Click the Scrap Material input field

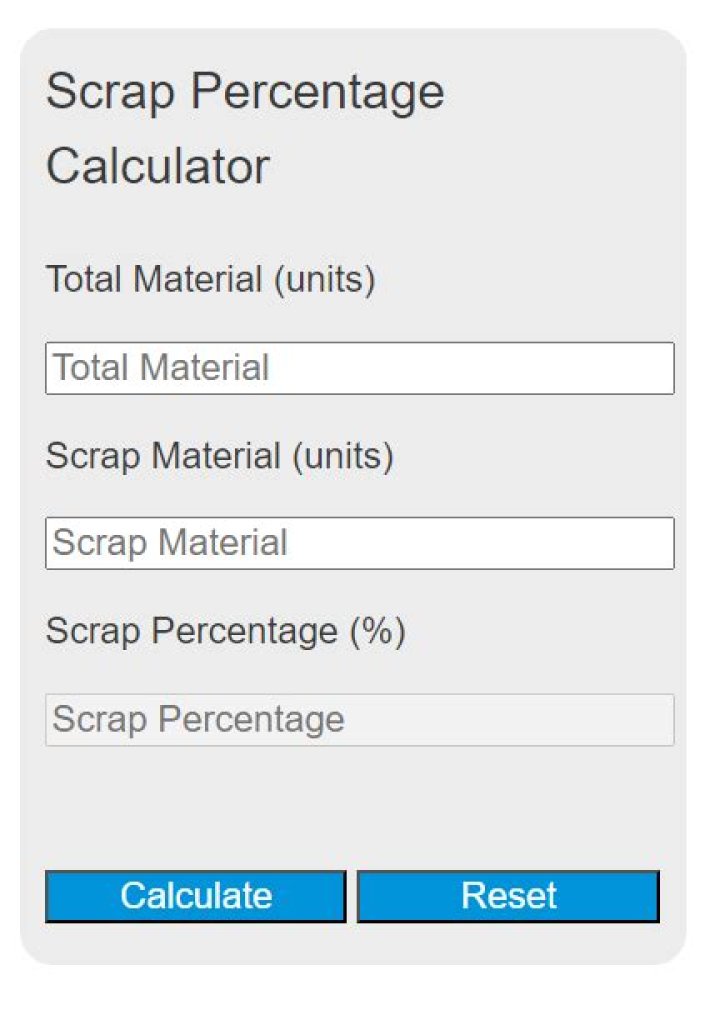(360, 543)
